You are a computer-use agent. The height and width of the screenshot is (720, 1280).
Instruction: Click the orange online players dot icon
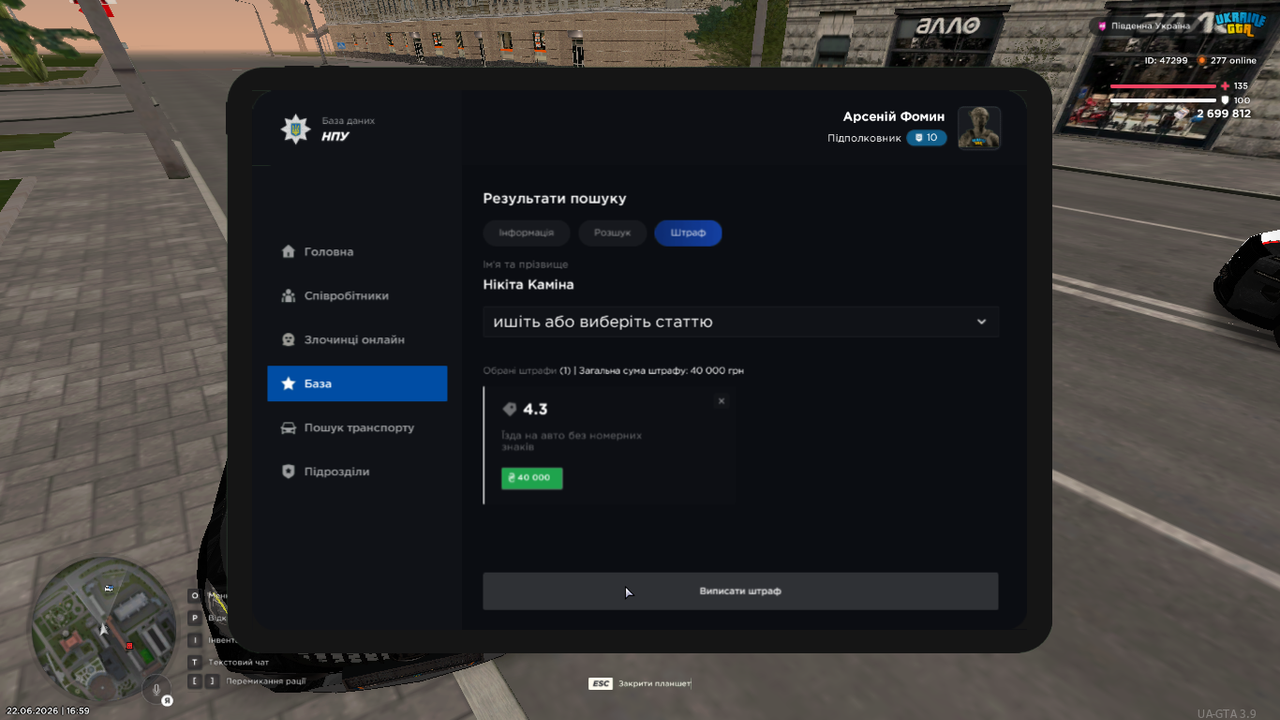1202,61
